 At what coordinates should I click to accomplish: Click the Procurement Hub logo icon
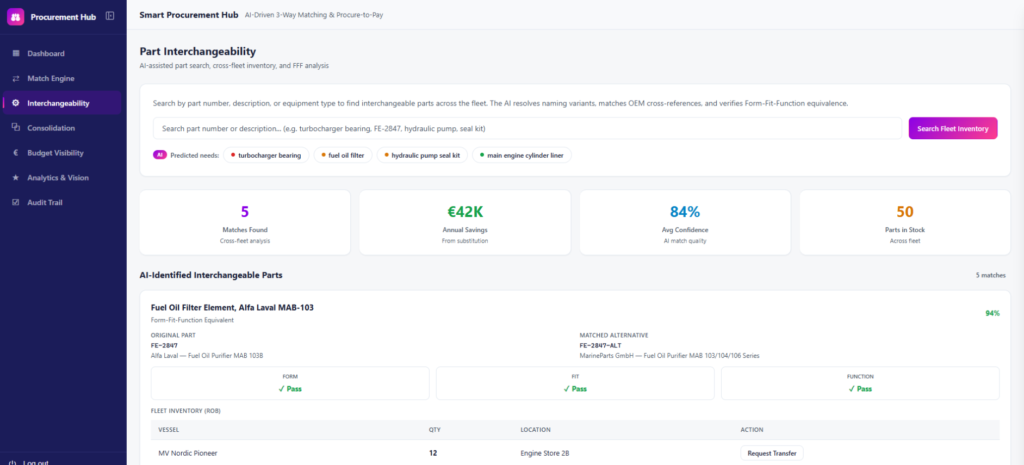coord(16,17)
